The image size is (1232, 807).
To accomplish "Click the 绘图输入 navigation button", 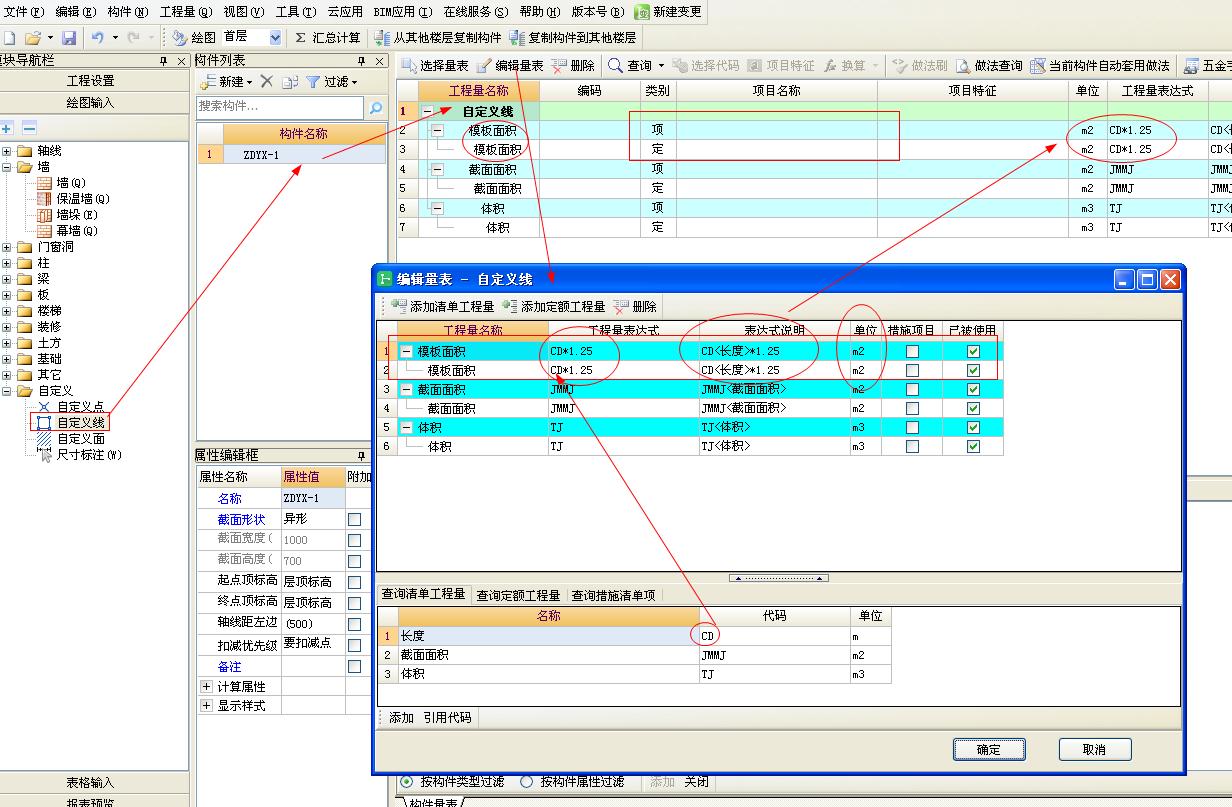I will click(91, 103).
